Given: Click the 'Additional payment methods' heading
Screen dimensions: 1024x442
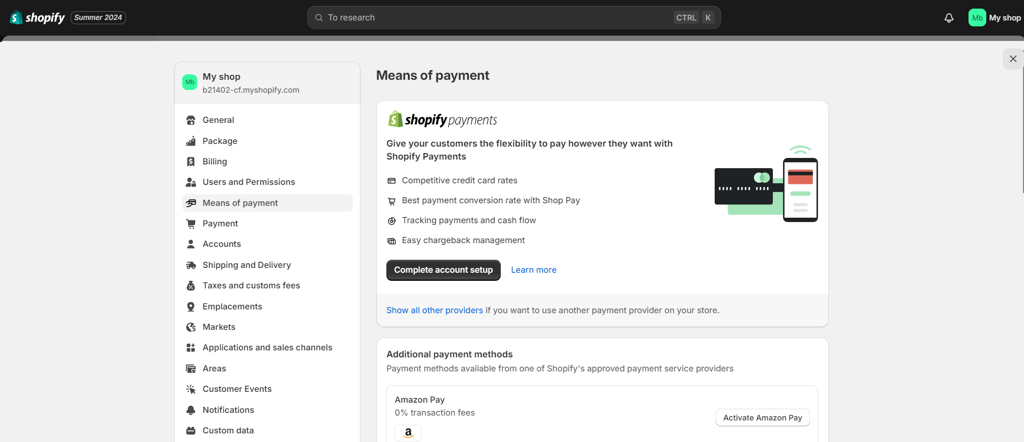Looking at the screenshot, I should tap(449, 355).
